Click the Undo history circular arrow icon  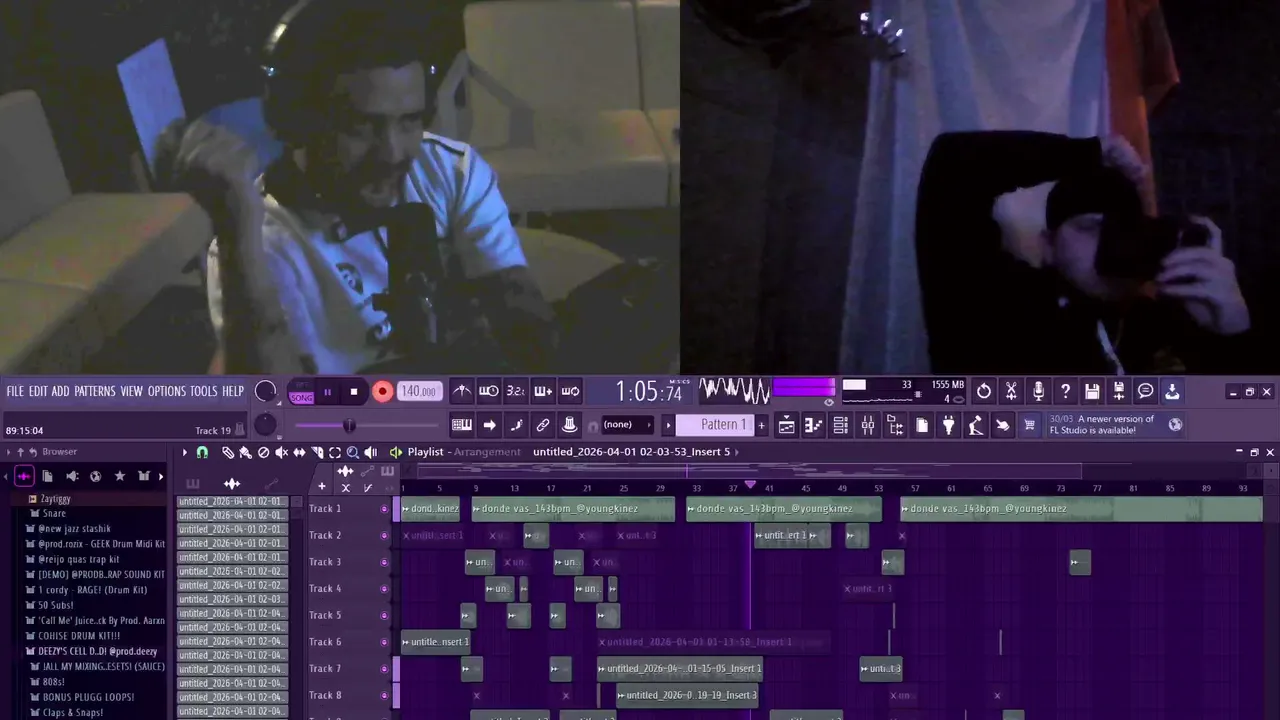(x=984, y=391)
